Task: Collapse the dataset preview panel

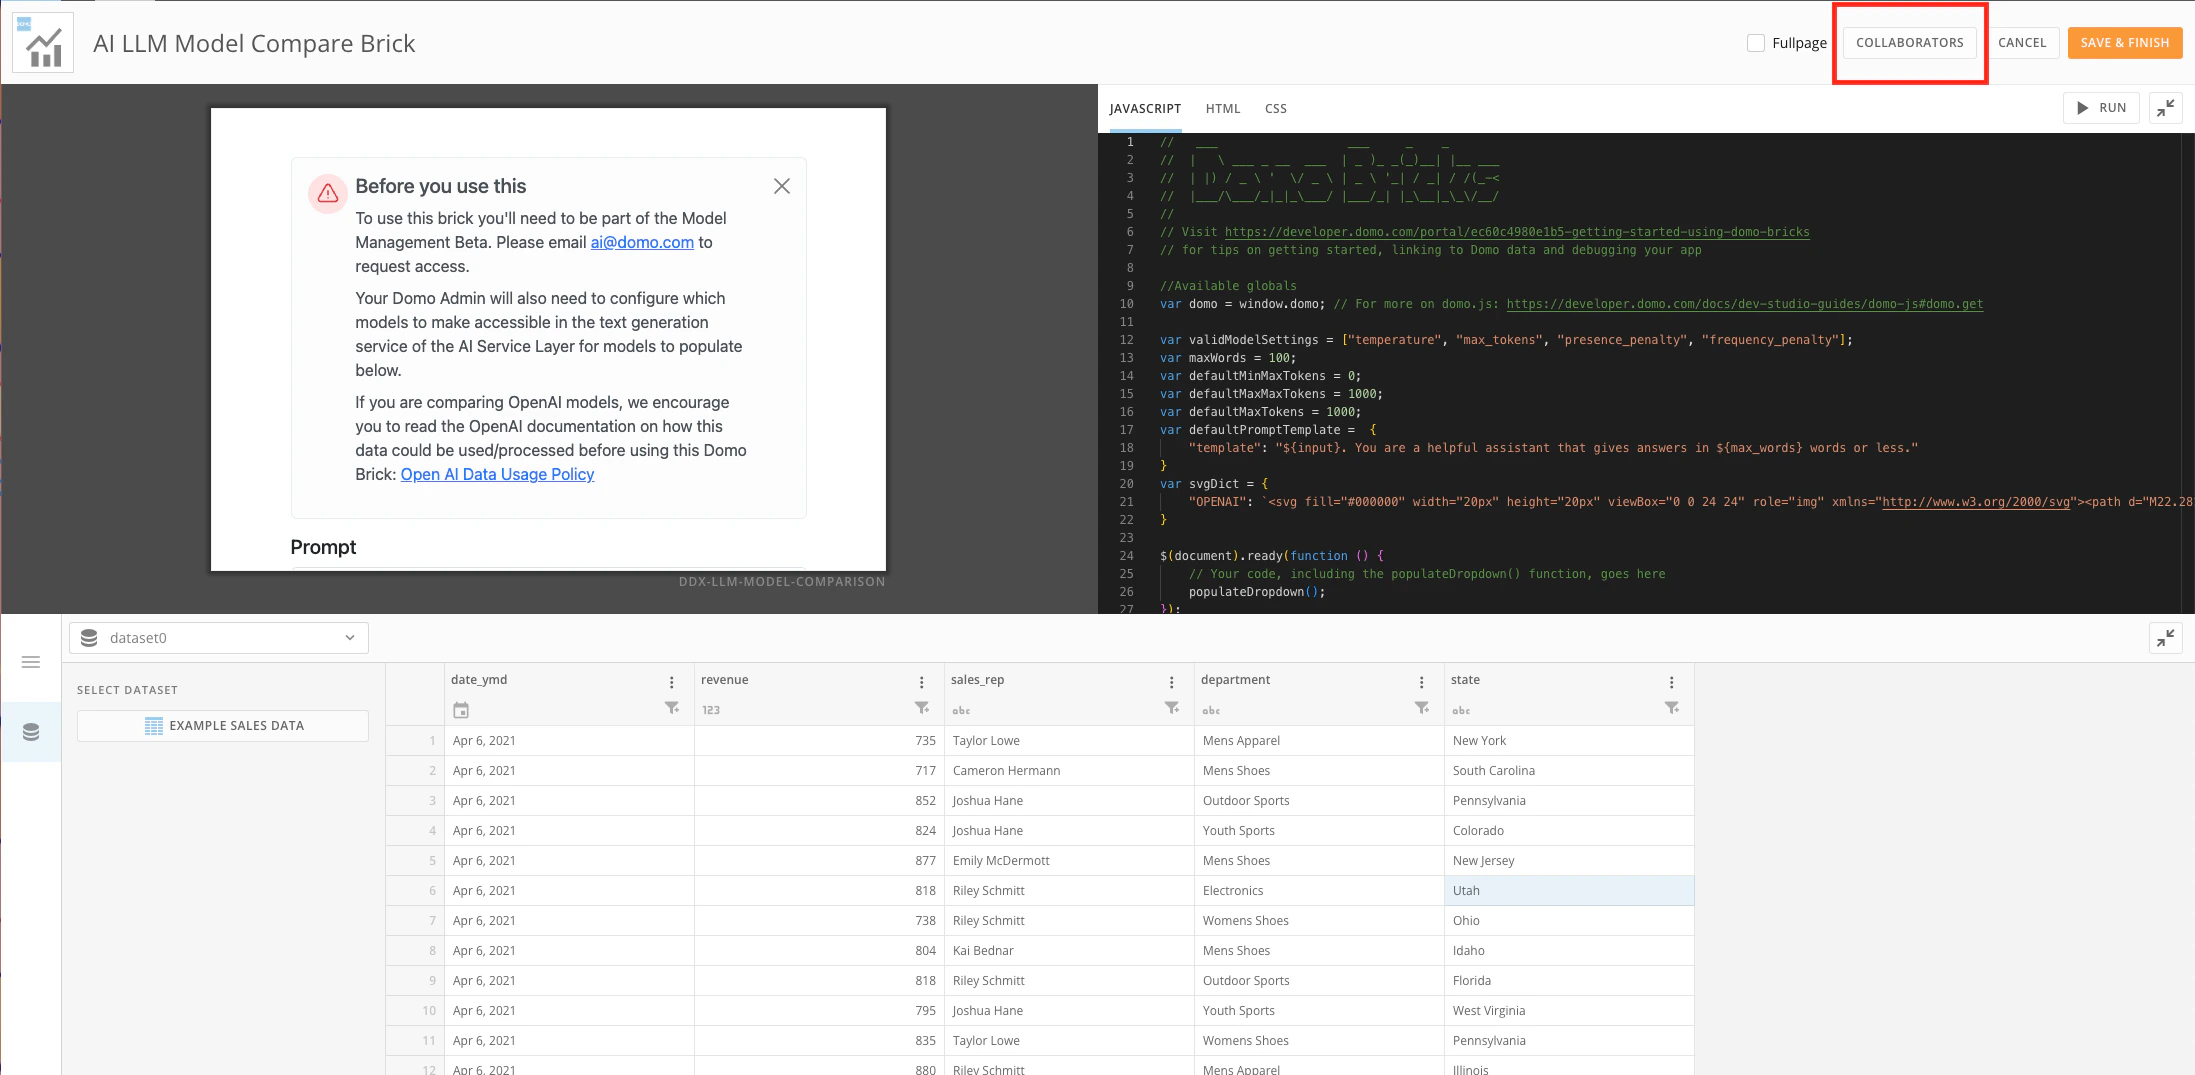Action: pyautogui.click(x=2165, y=638)
